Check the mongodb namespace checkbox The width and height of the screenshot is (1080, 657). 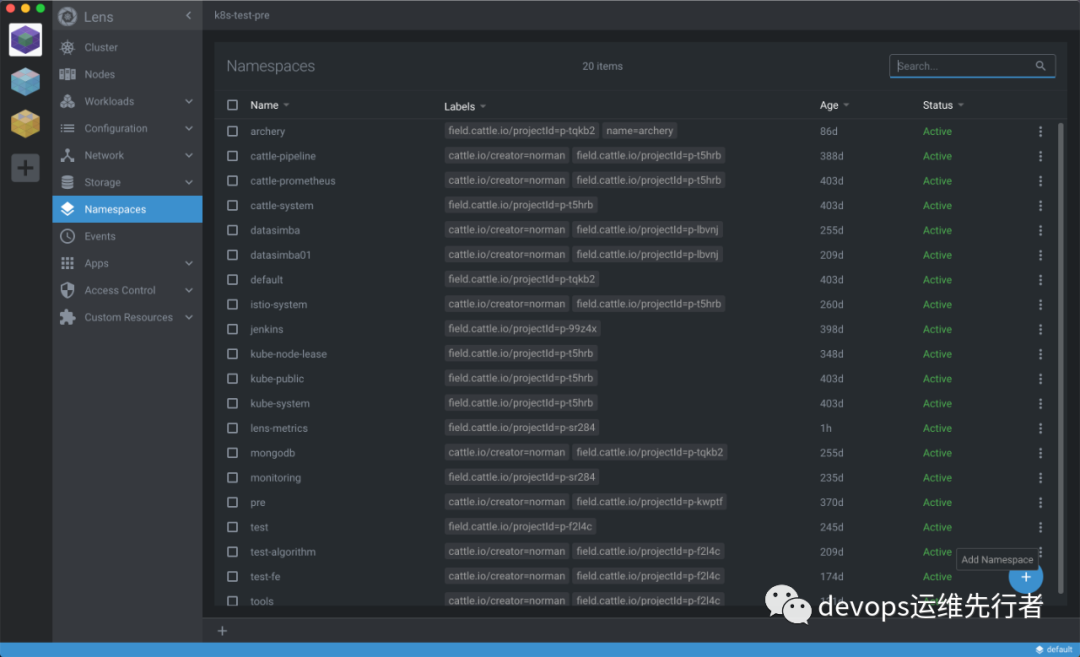coord(233,453)
